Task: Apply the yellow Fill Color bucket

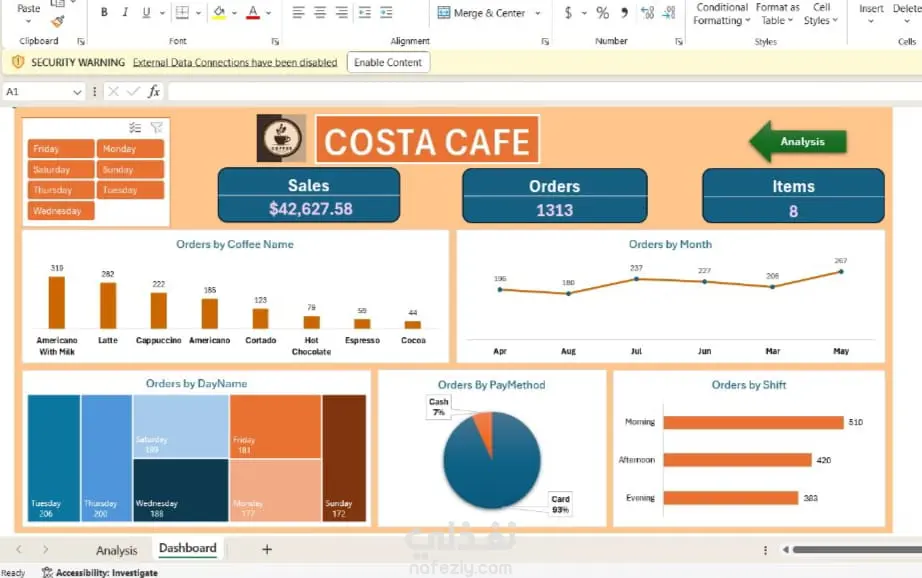Action: [219, 12]
